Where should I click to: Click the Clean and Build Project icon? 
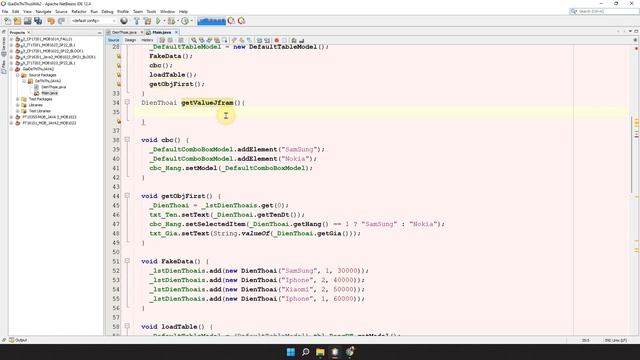click(x=147, y=21)
